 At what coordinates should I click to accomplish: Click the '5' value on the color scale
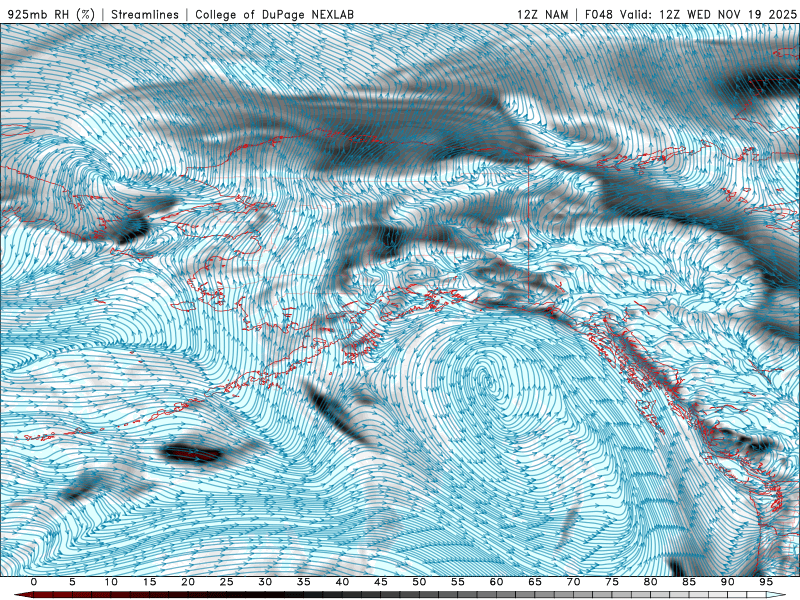coord(72,582)
